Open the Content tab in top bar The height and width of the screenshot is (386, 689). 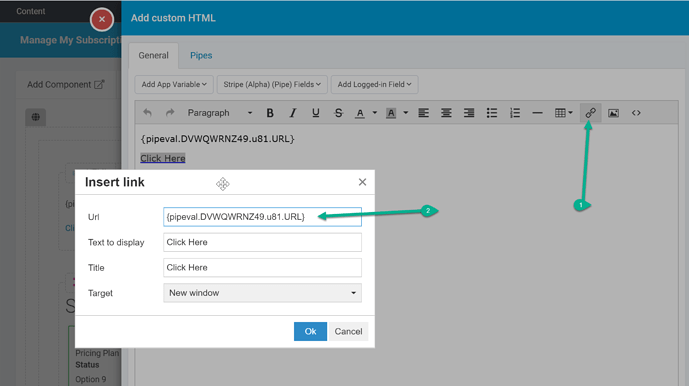pyautogui.click(x=31, y=11)
